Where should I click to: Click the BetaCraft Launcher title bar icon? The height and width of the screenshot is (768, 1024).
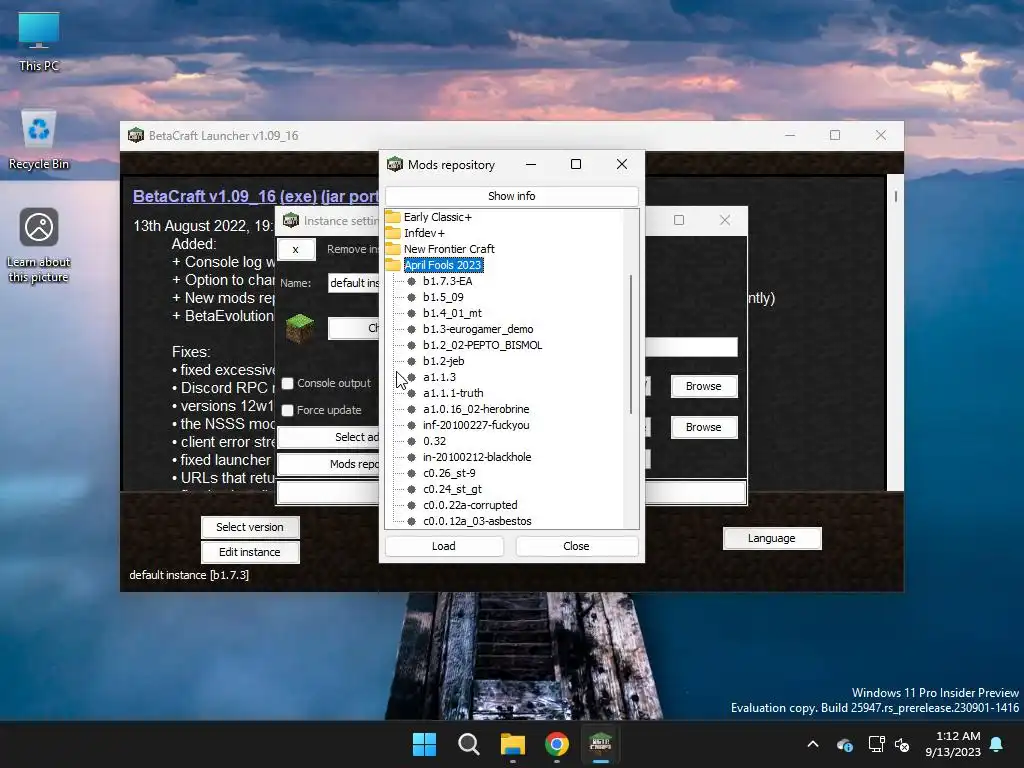pyautogui.click(x=136, y=135)
